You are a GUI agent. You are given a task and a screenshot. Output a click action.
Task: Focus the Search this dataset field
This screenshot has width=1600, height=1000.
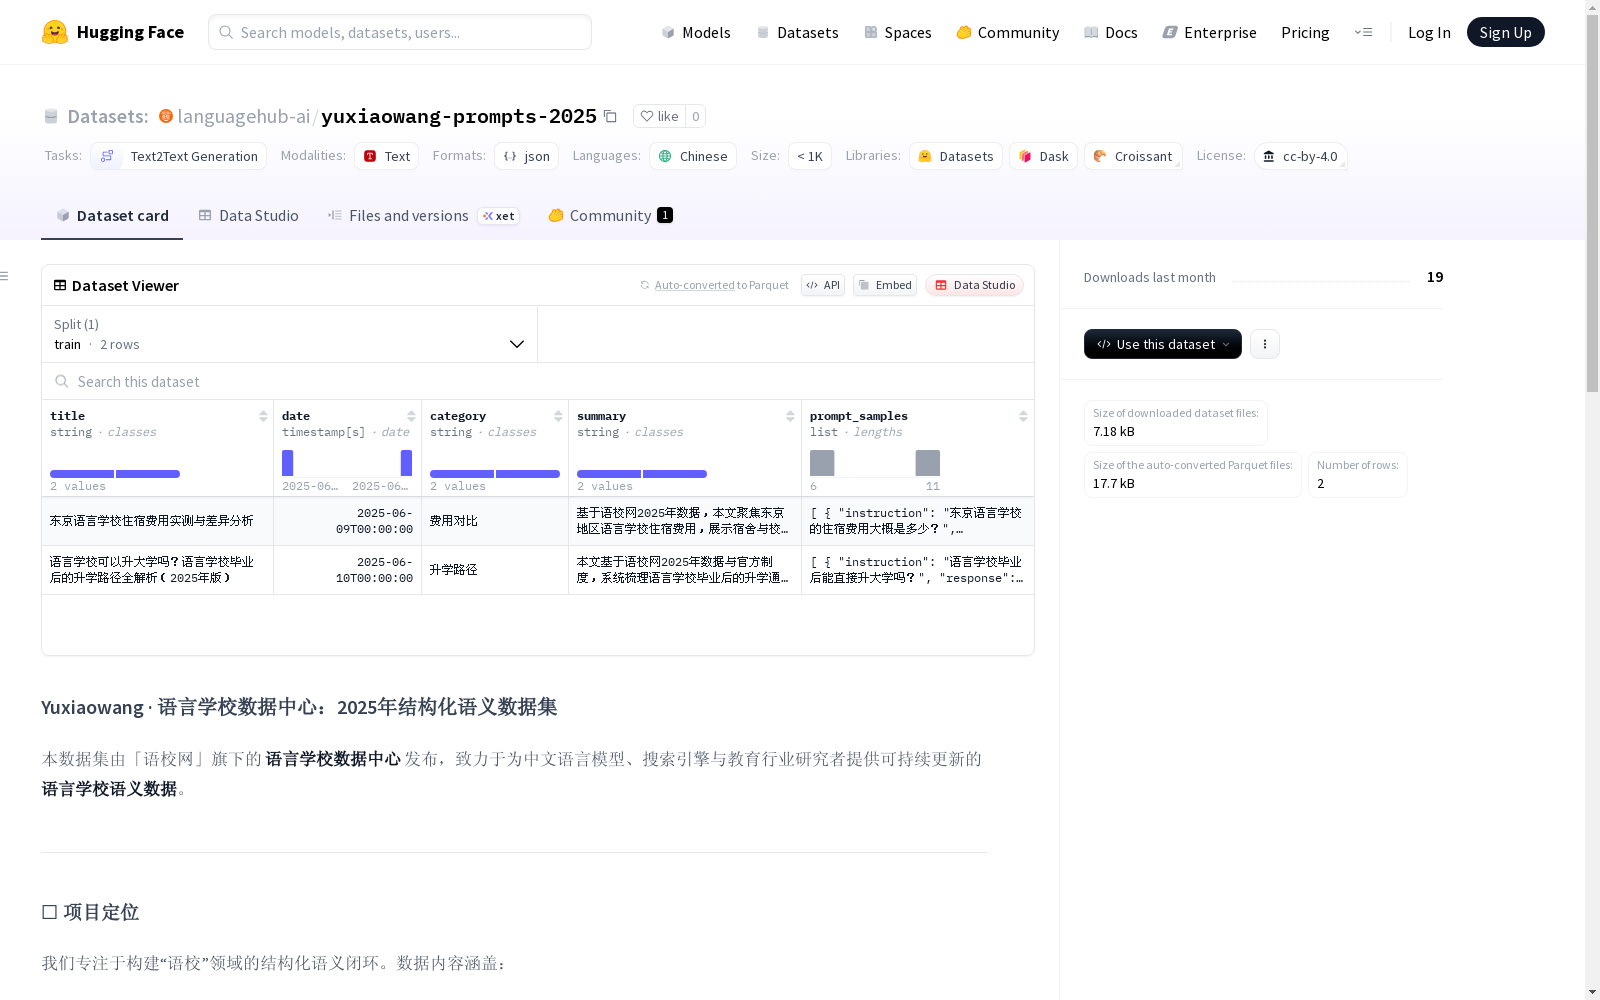(x=538, y=381)
